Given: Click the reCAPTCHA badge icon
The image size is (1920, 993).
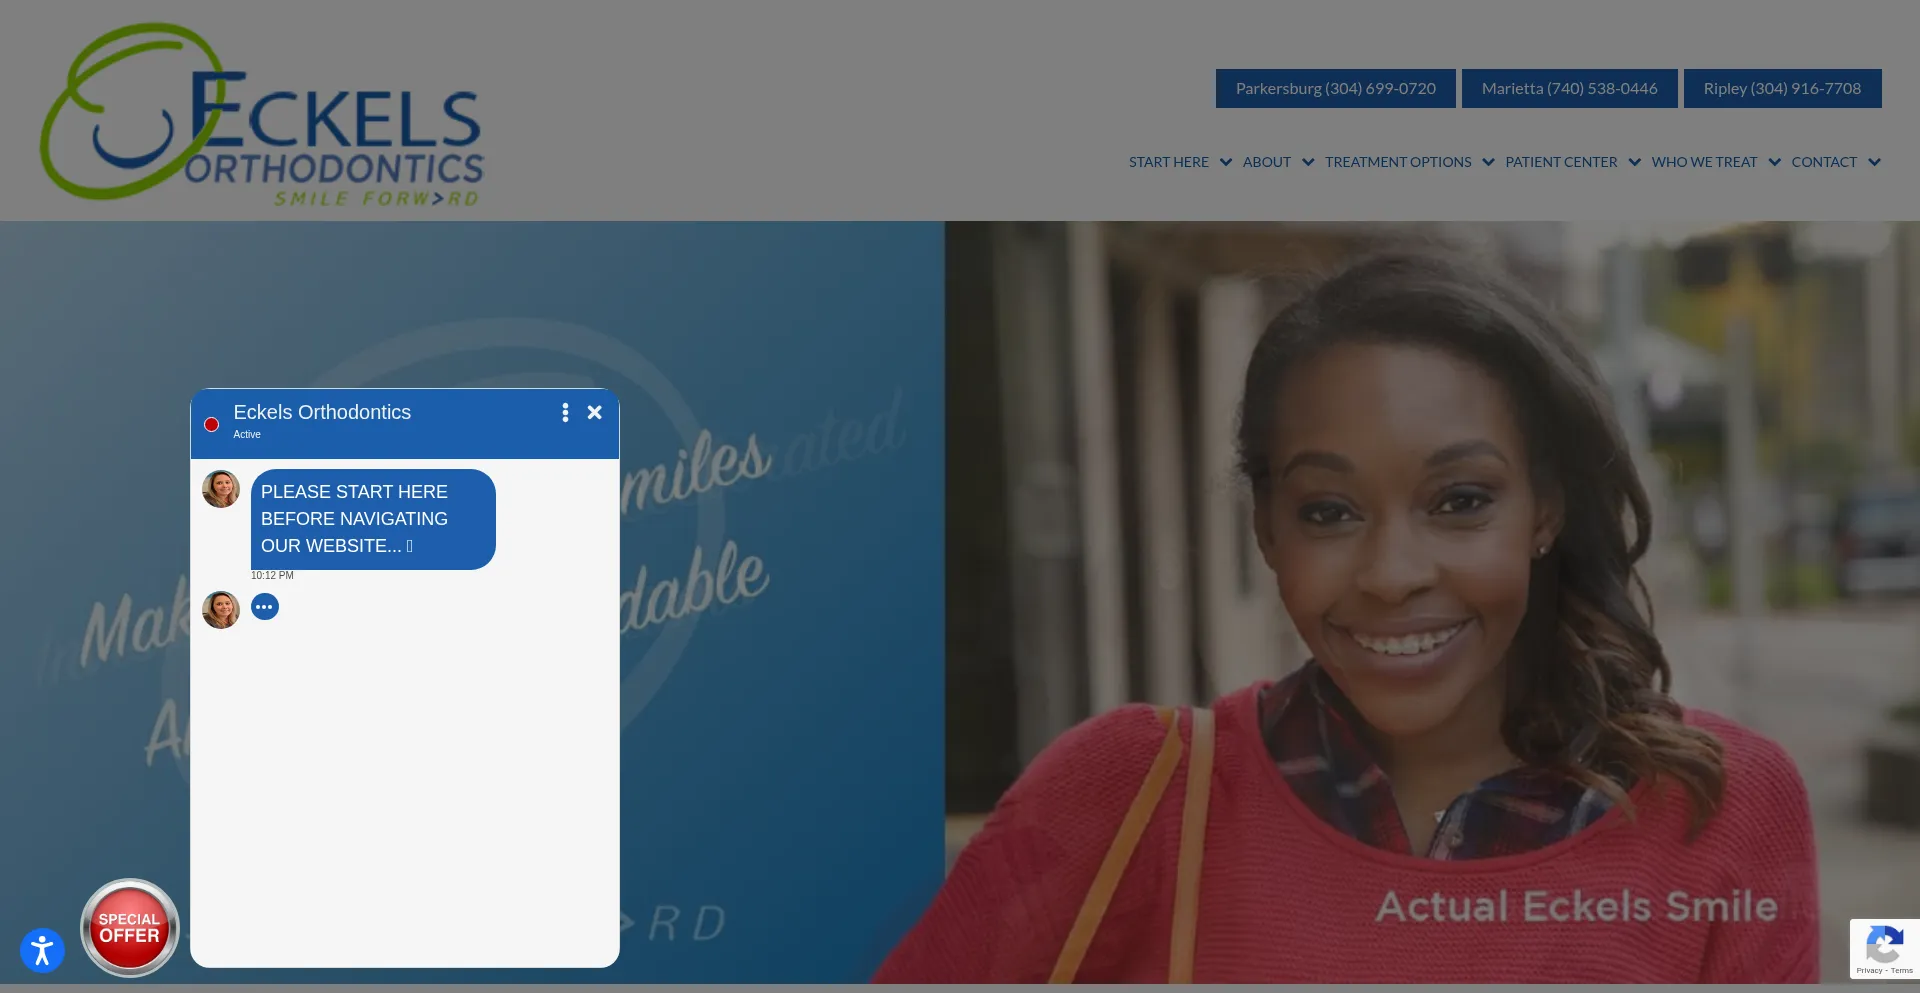Looking at the screenshot, I should [1884, 944].
